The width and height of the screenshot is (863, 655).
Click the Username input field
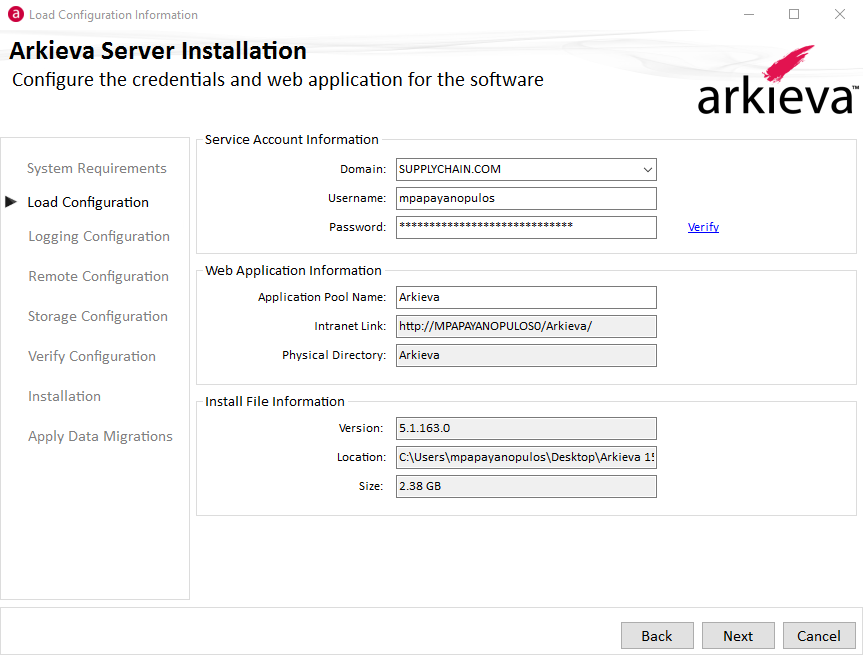tap(526, 199)
